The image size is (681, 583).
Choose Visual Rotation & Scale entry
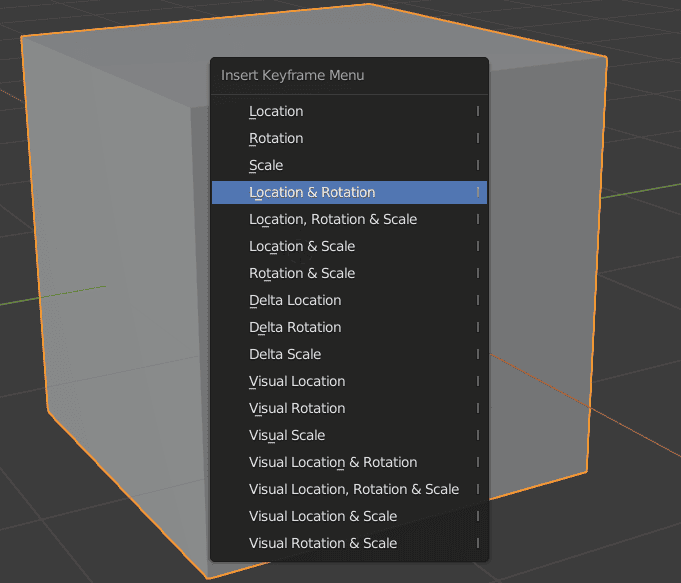pos(349,543)
